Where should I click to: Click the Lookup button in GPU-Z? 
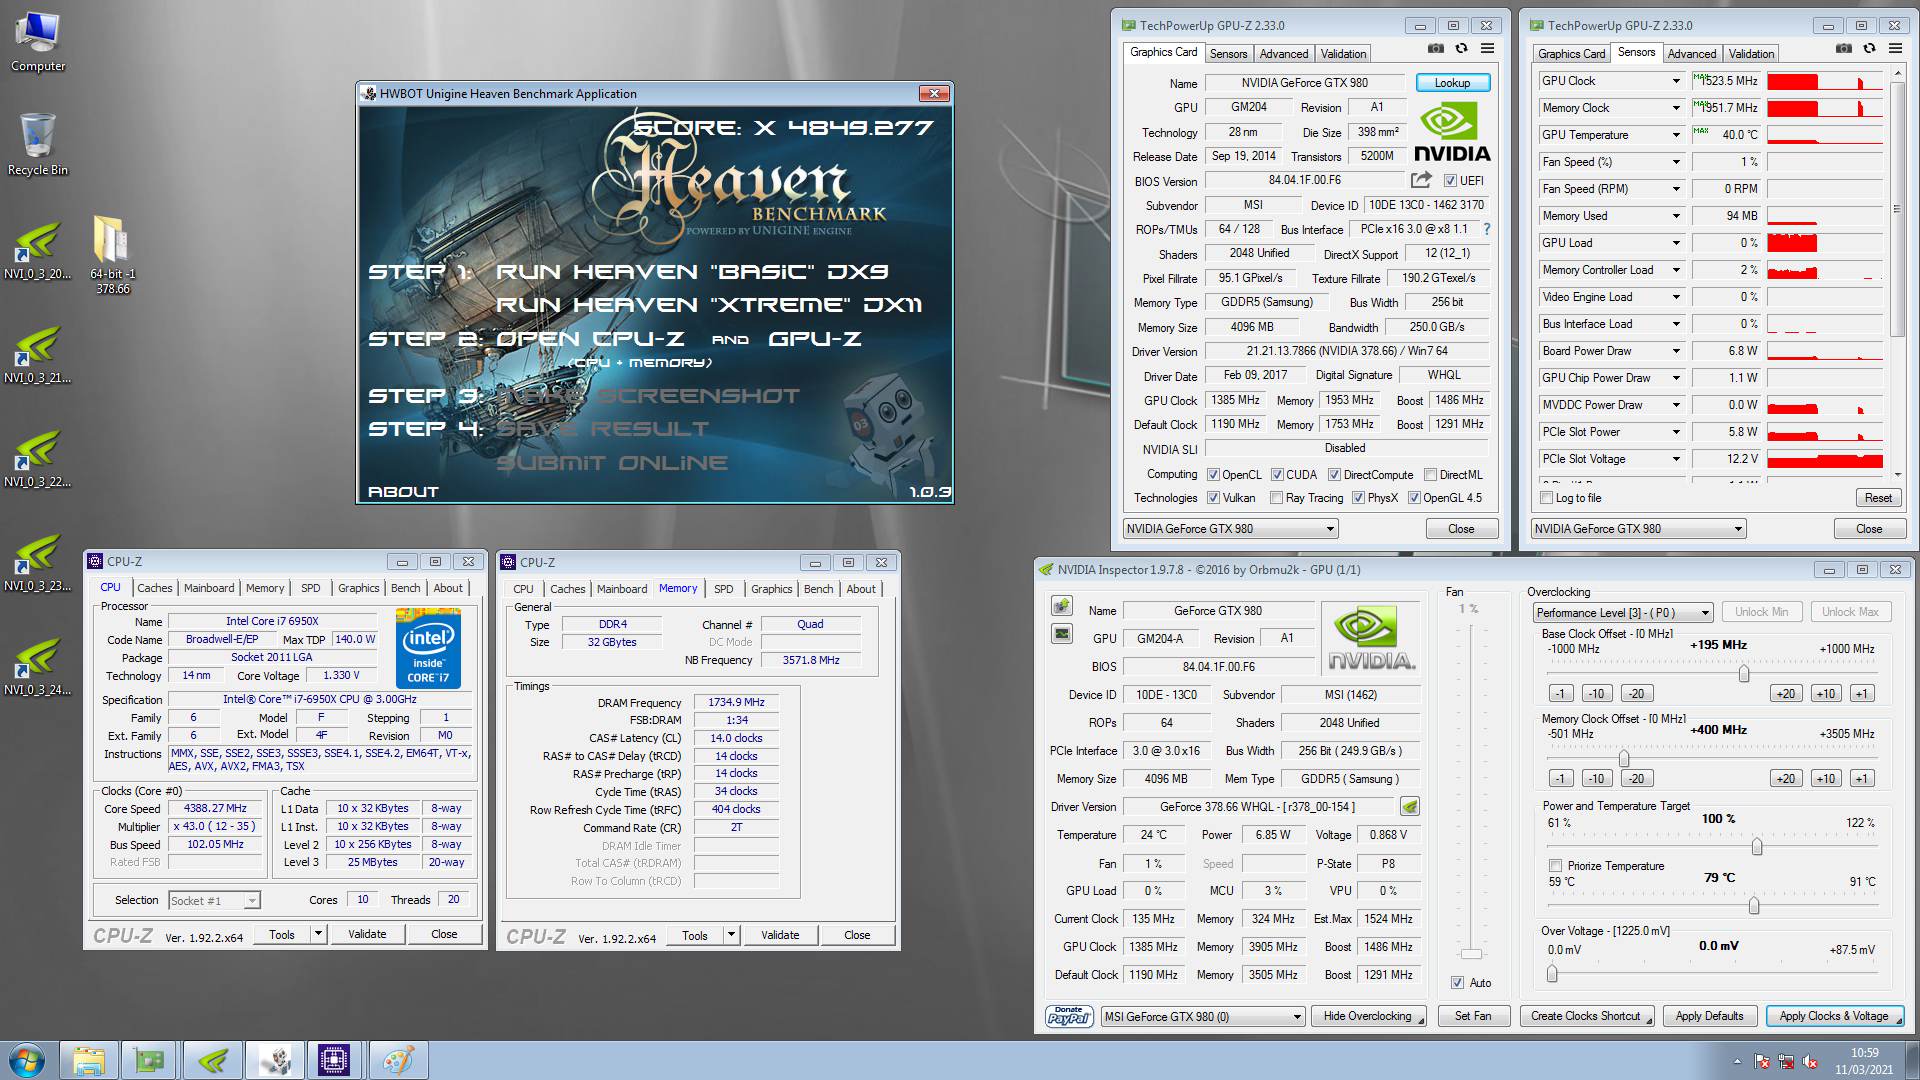(x=1452, y=83)
